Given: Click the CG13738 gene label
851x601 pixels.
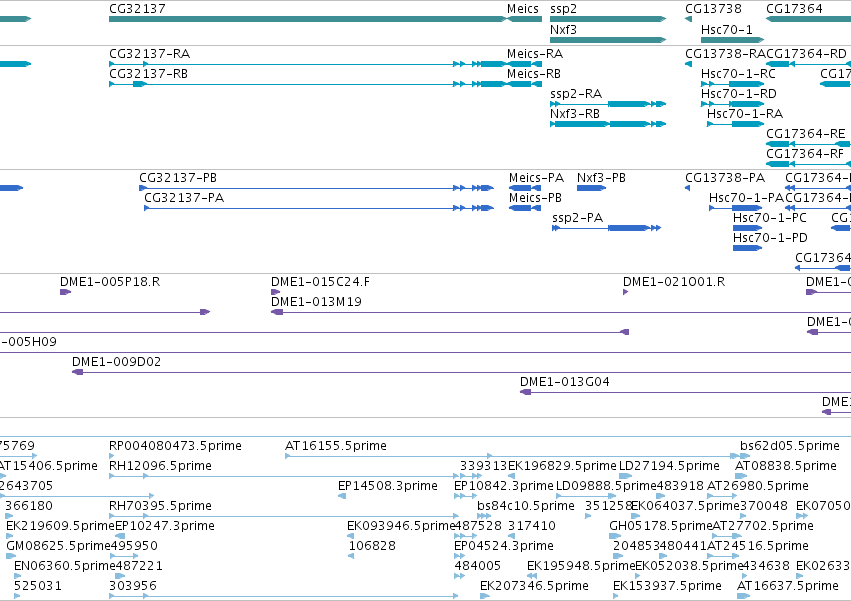Looking at the screenshot, I should [x=713, y=9].
